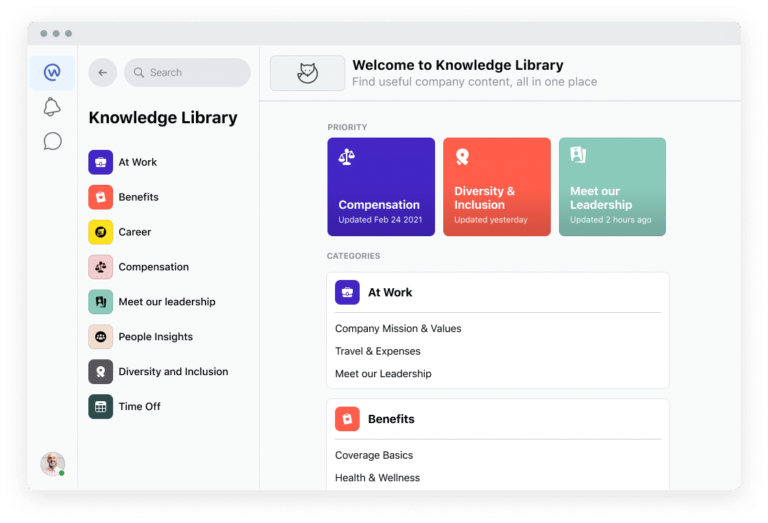The image size is (768, 523).
Task: Open the Travel & Expenses link
Action: pyautogui.click(x=378, y=351)
